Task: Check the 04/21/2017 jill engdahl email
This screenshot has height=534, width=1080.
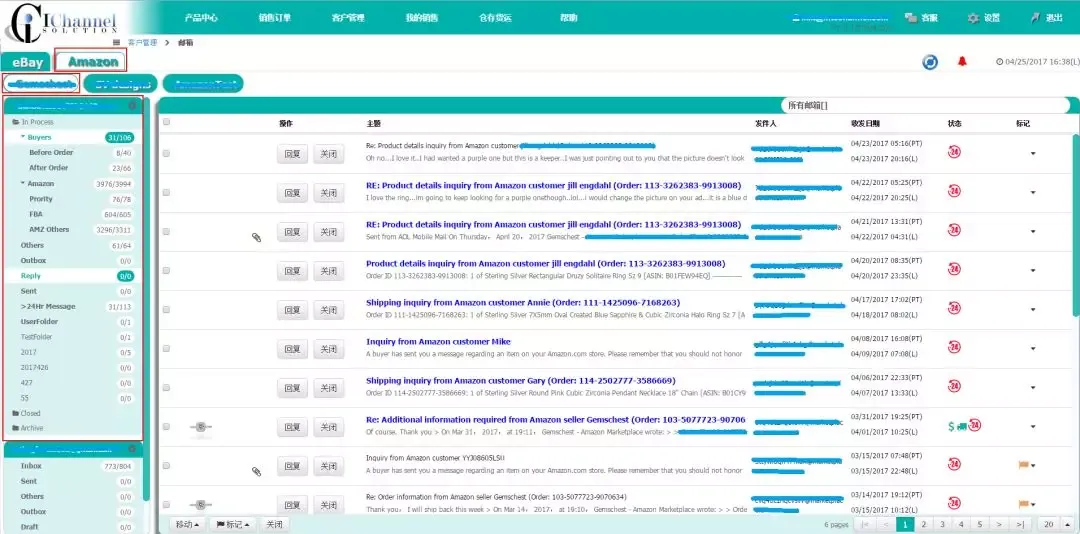Action: [166, 232]
